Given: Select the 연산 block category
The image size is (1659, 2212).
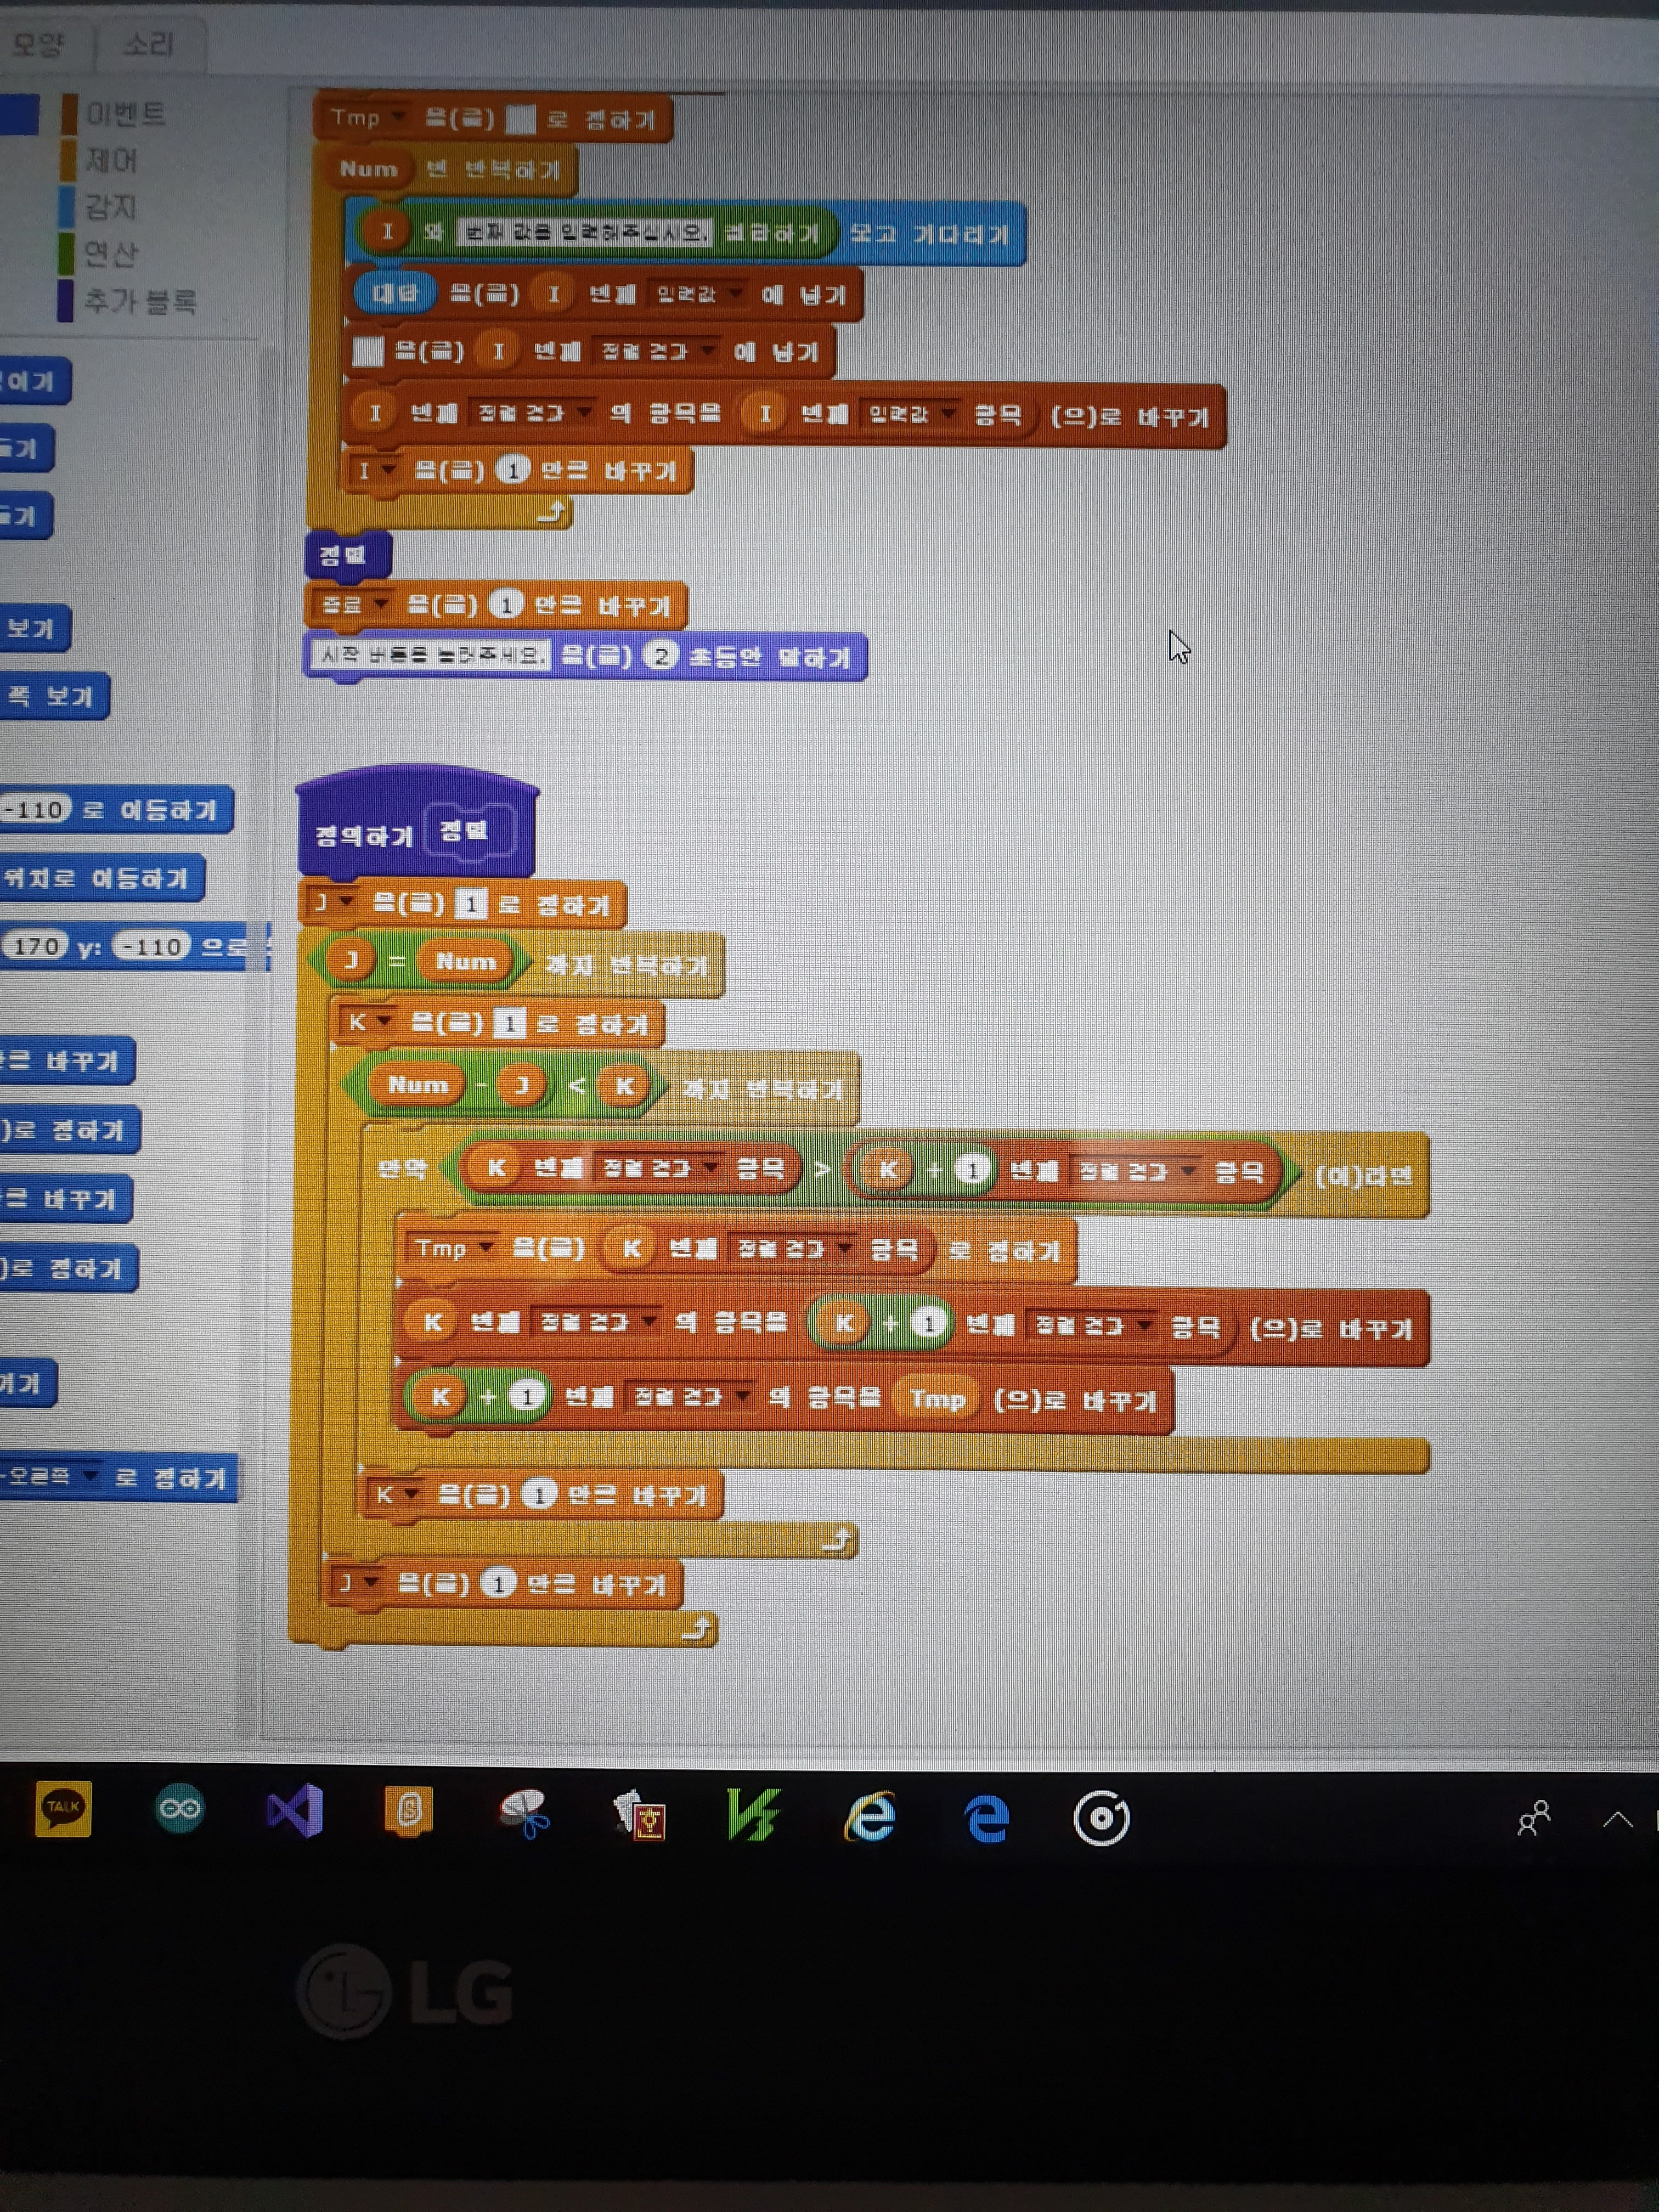Looking at the screenshot, I should [110, 254].
